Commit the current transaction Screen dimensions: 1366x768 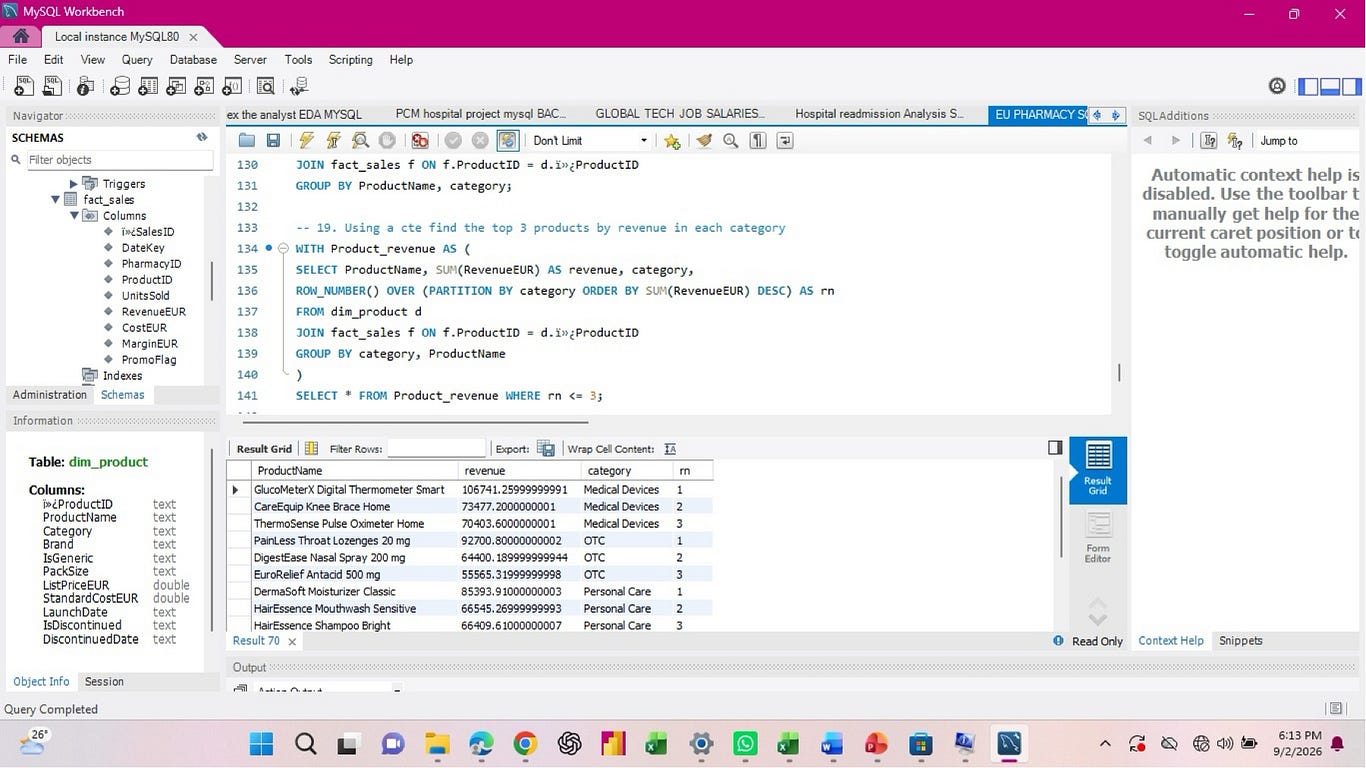[453, 141]
